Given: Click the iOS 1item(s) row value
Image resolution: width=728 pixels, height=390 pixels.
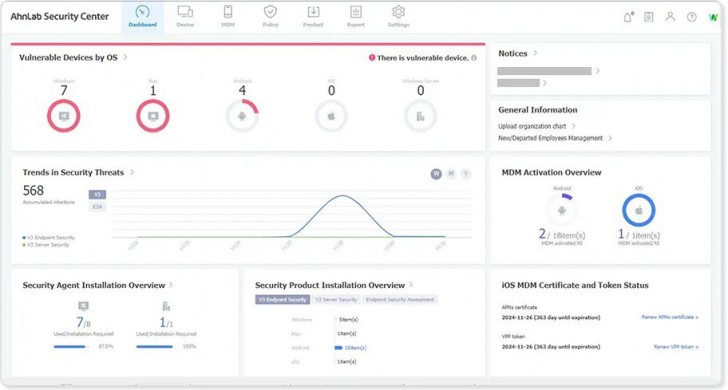Looking at the screenshot, I should pos(346,362).
